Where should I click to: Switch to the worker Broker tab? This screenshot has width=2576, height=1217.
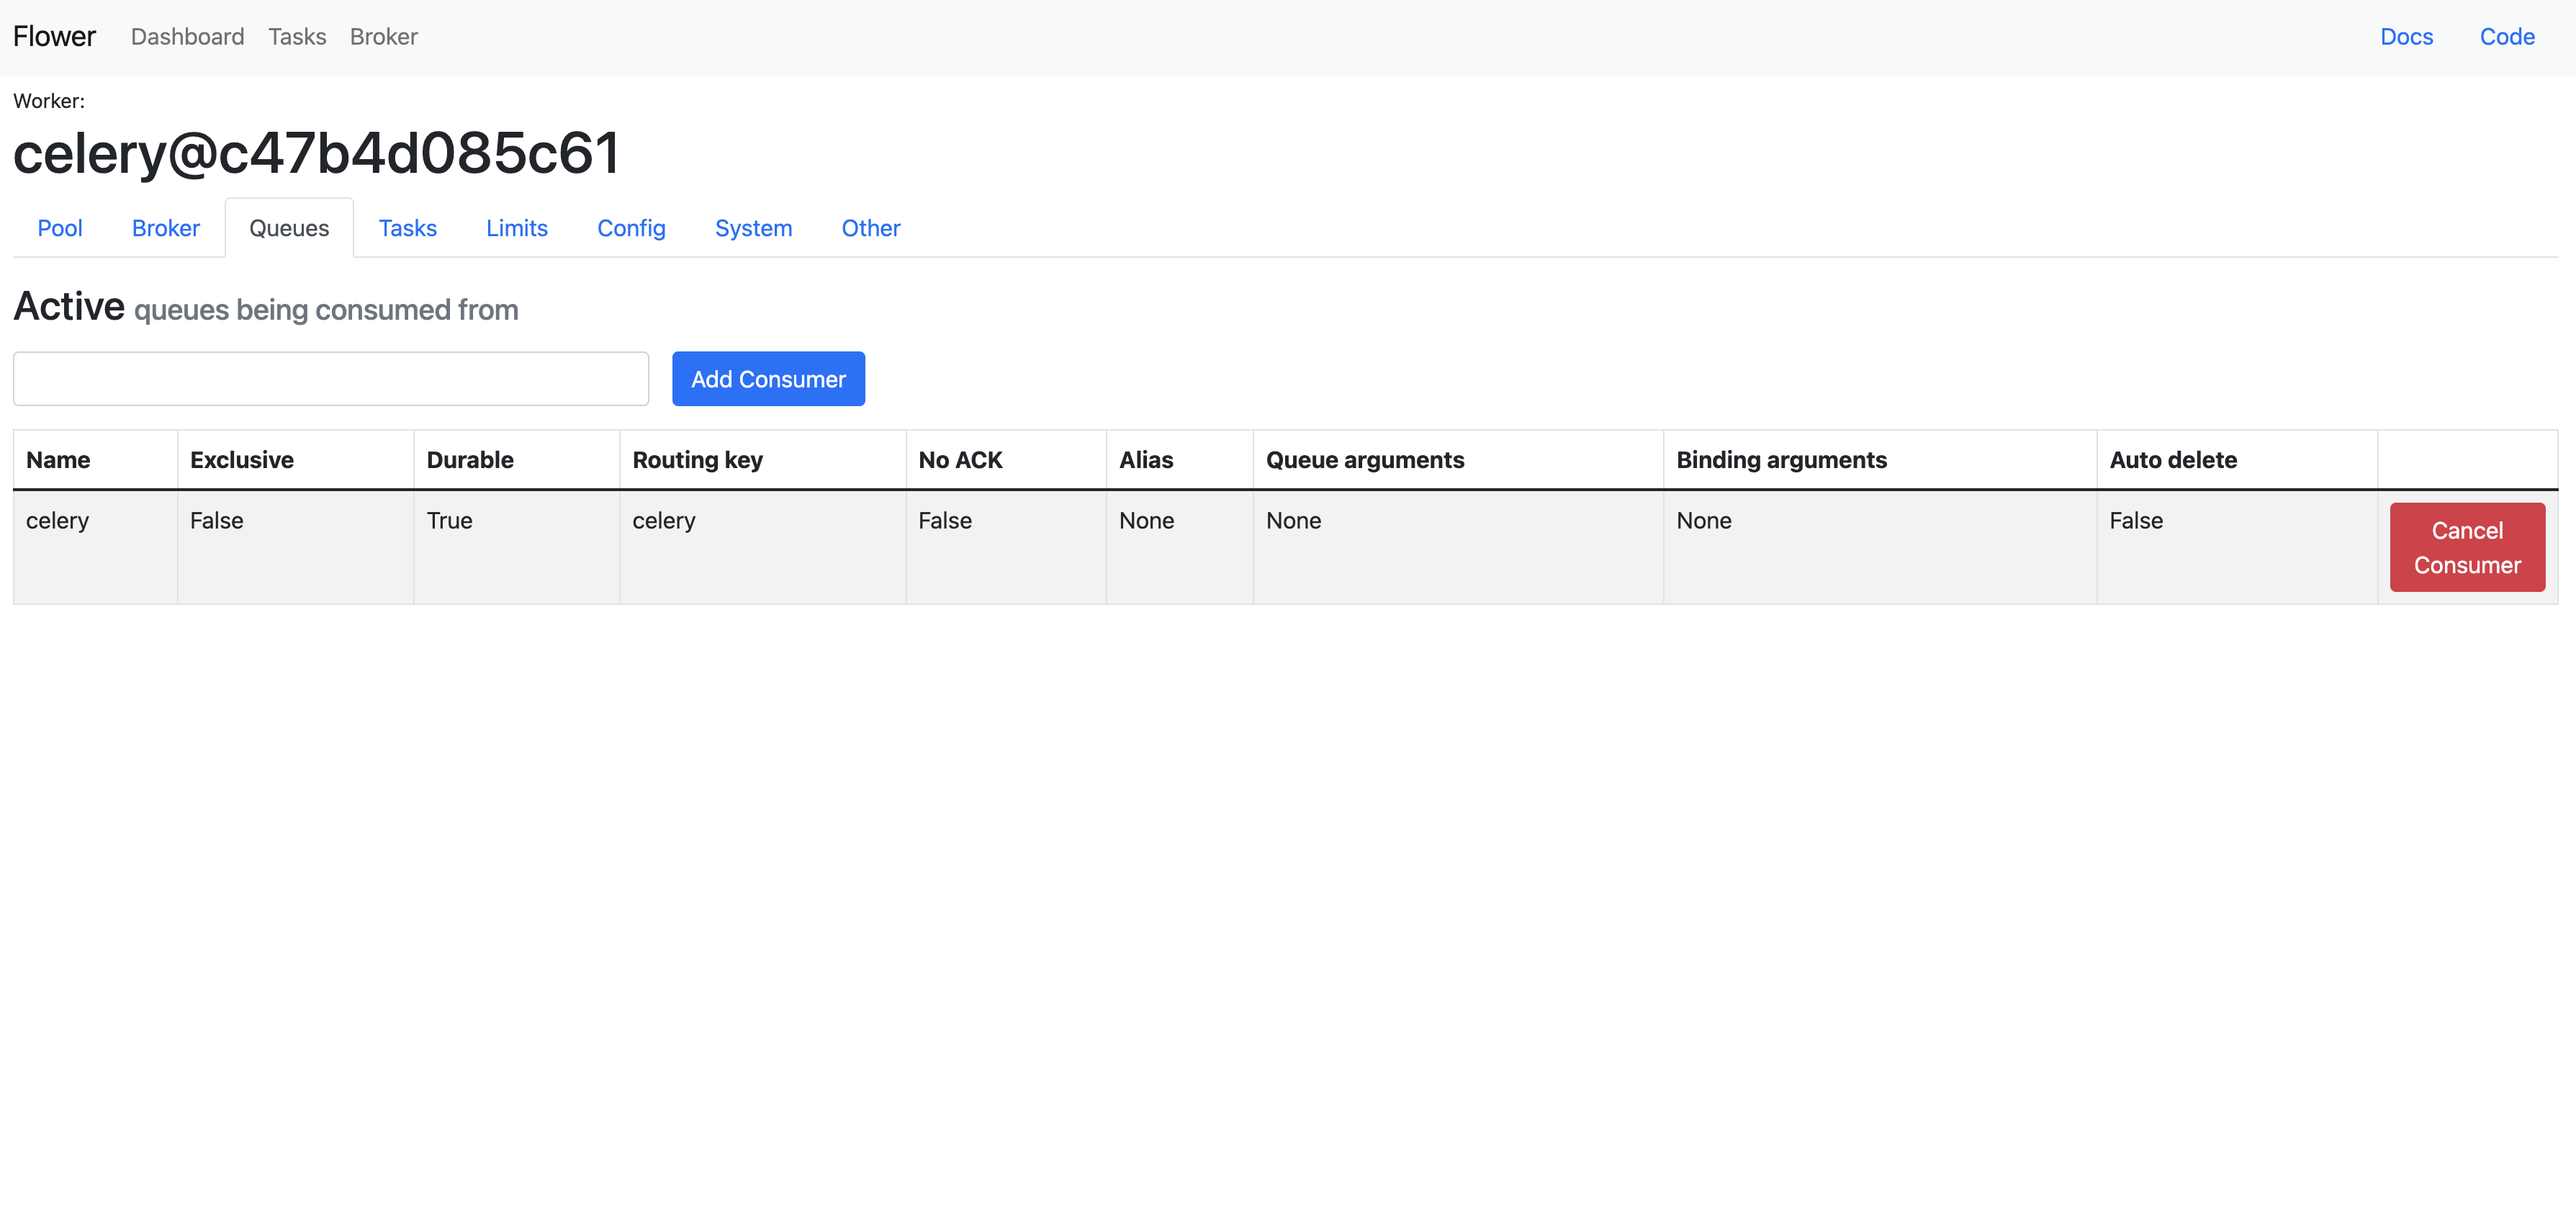tap(166, 228)
